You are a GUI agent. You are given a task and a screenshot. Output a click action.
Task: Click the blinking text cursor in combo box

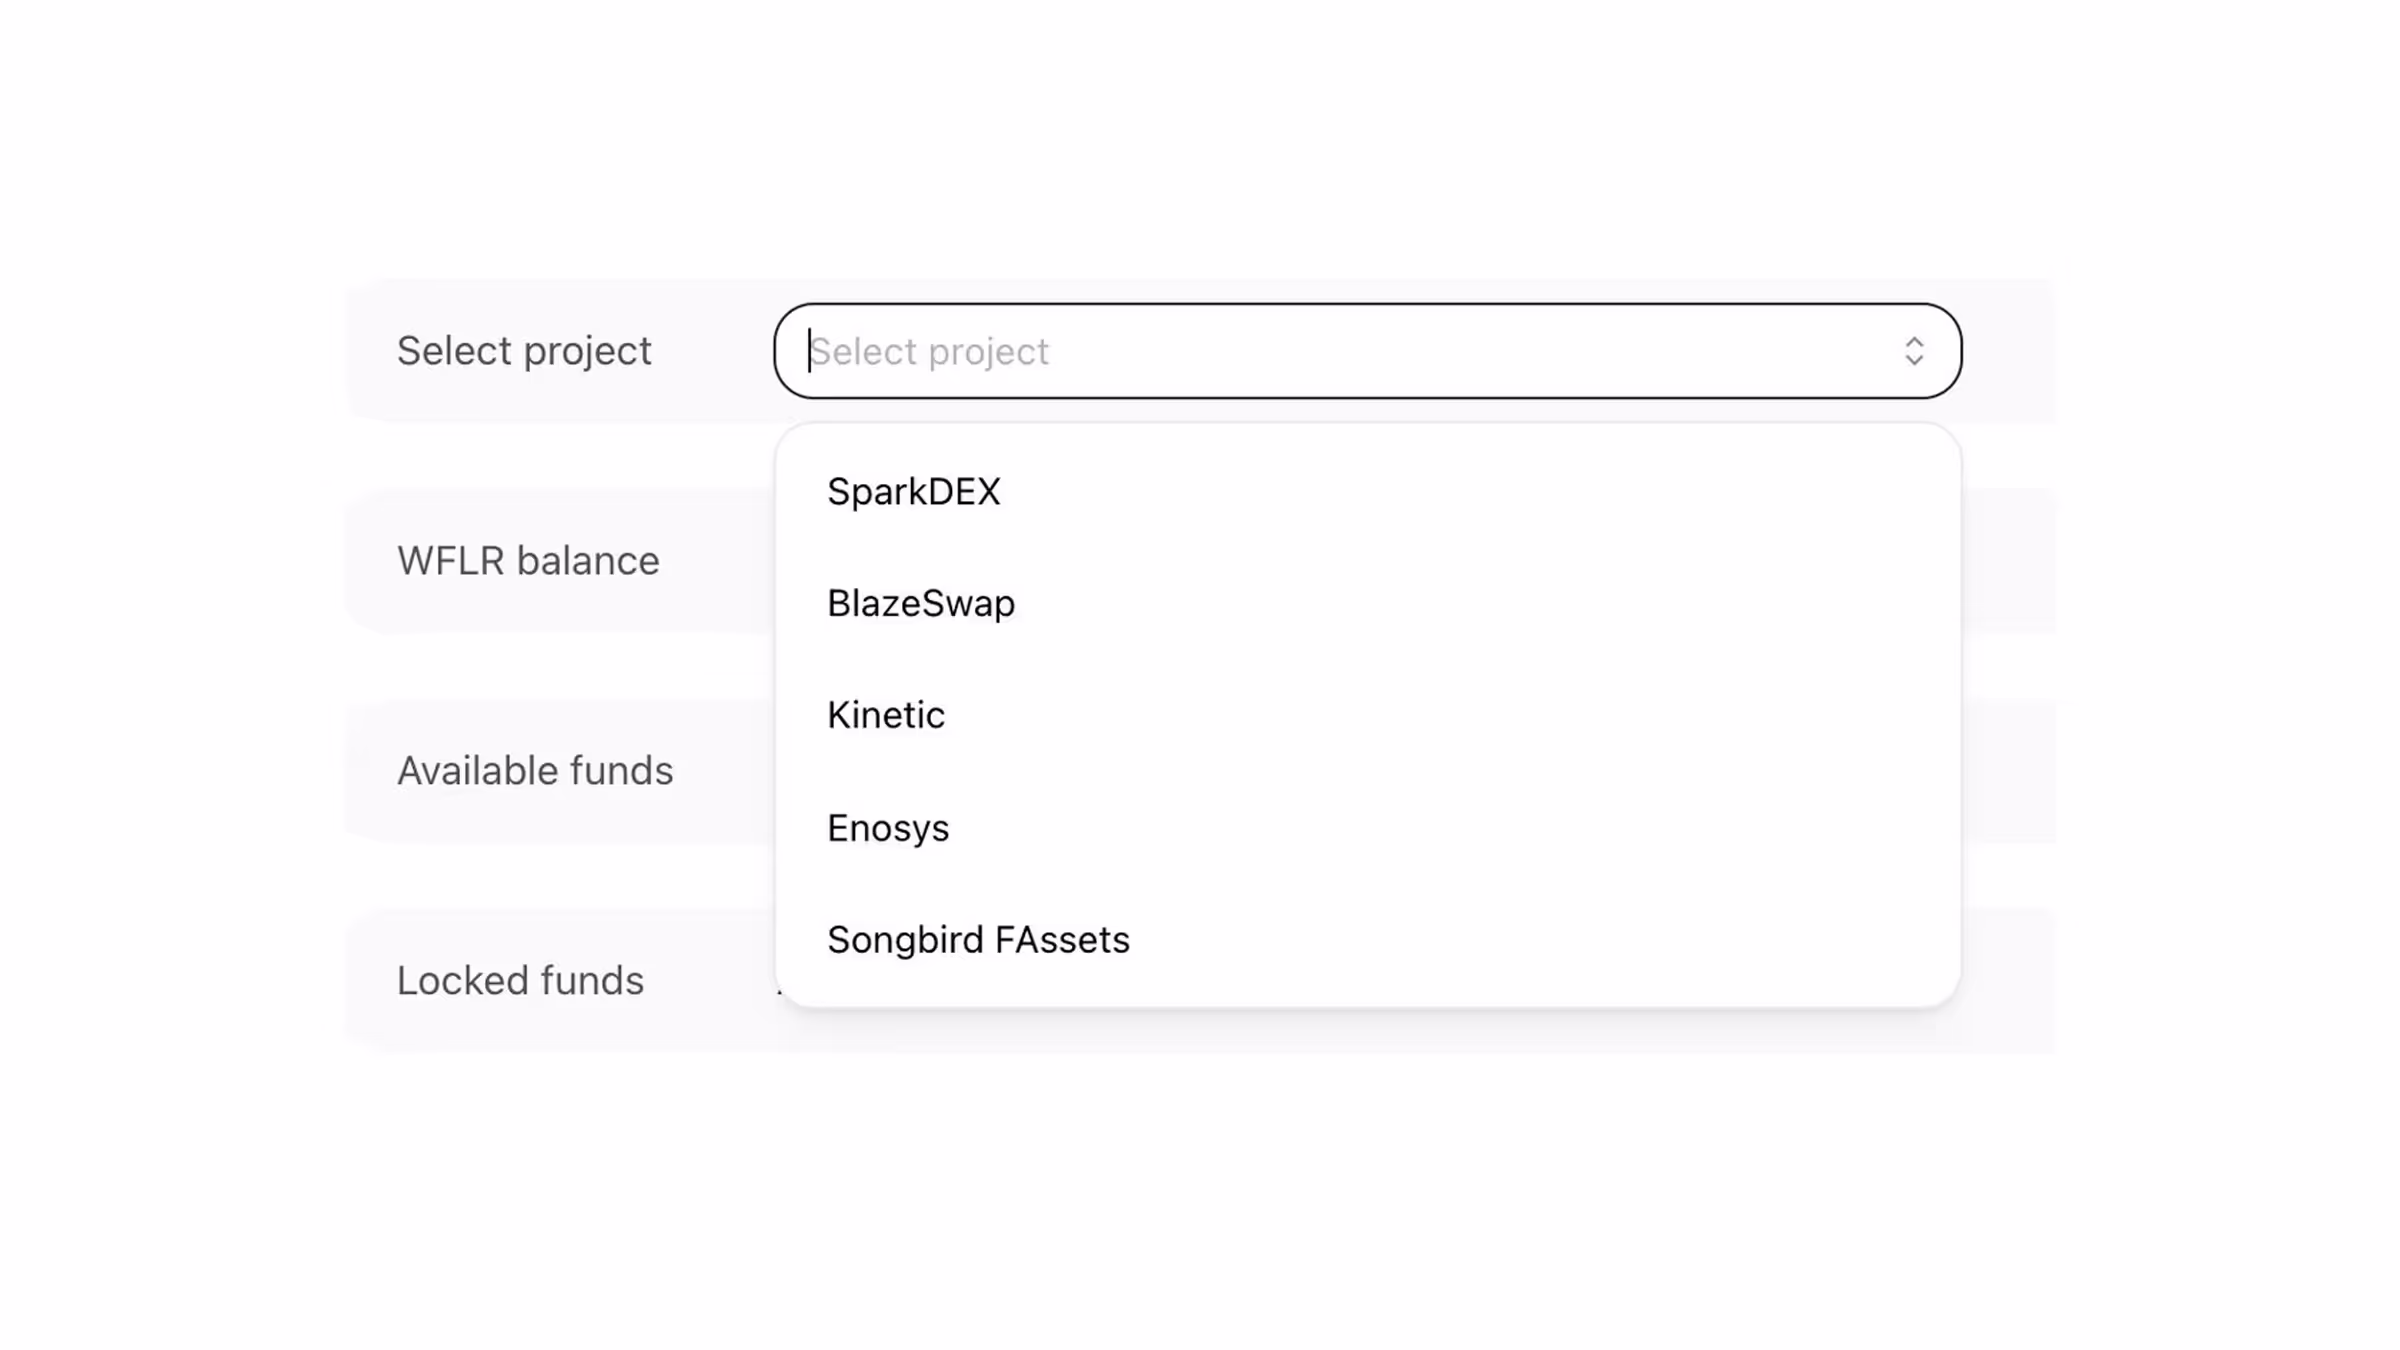[x=809, y=351]
